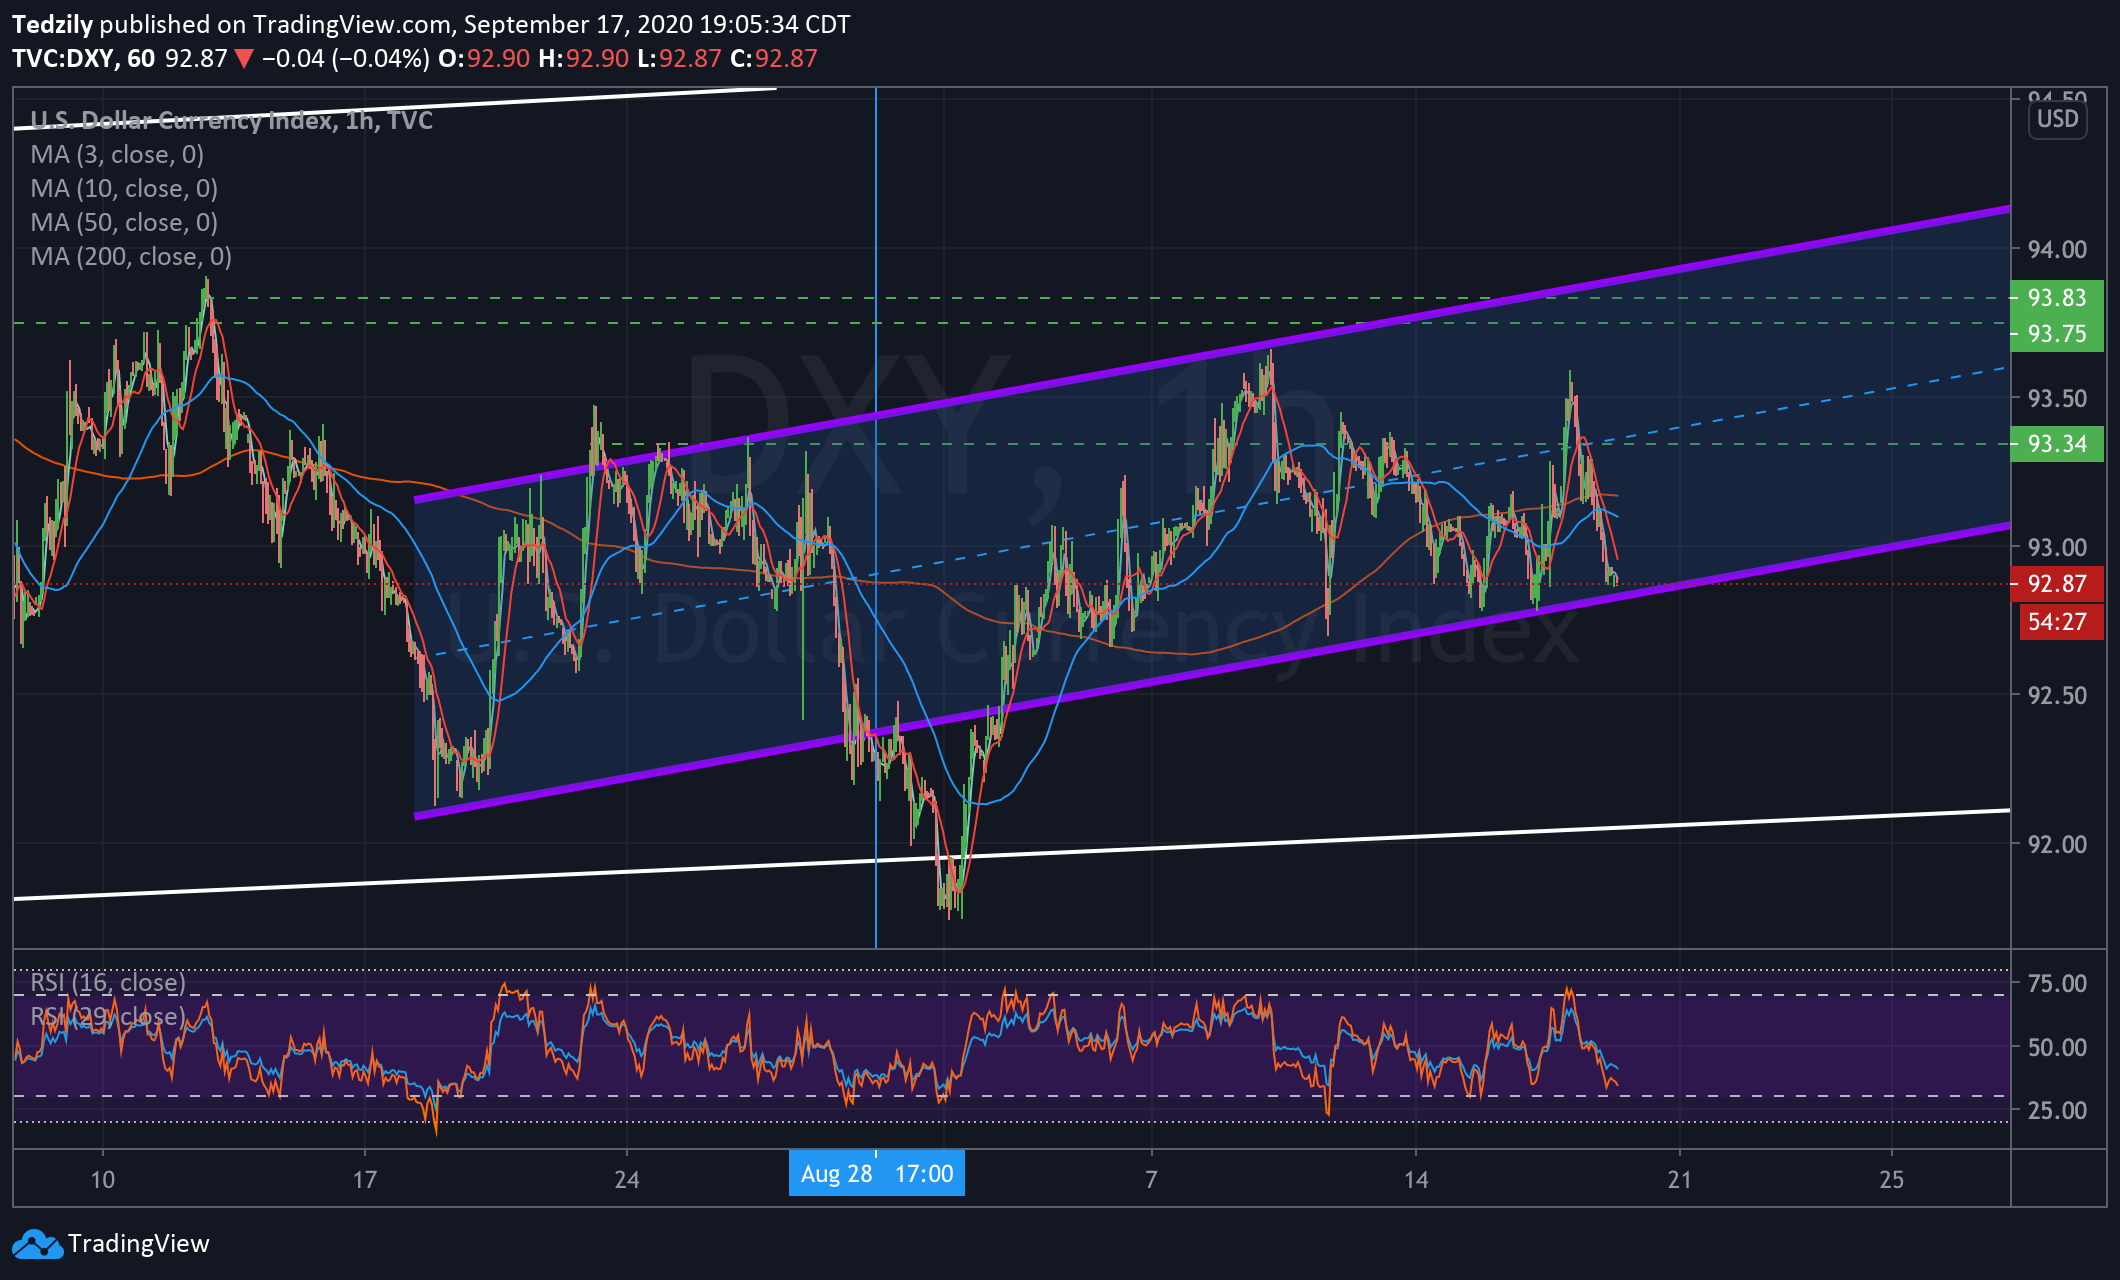Viewport: 2120px width, 1280px height.
Task: Click the RSI (16, close) indicator label
Action: click(x=108, y=983)
